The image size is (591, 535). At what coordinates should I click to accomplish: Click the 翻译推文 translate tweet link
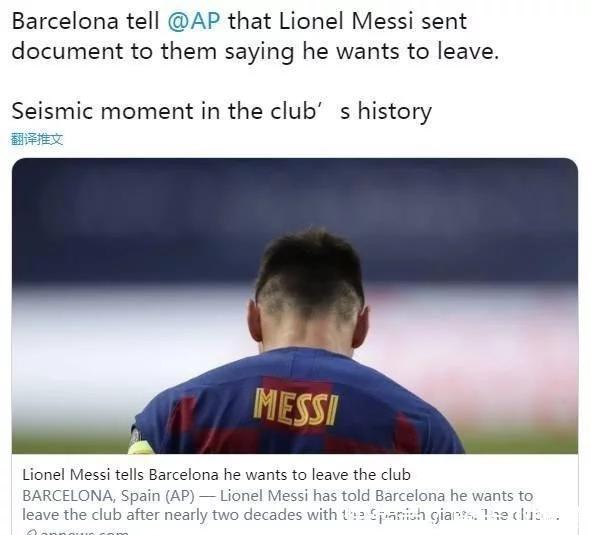[37, 139]
